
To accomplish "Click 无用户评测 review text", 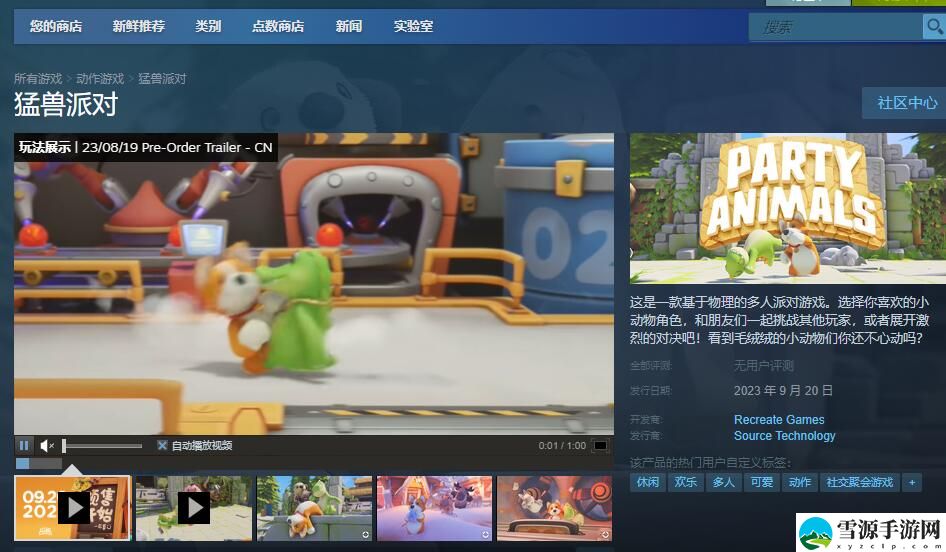I will point(763,366).
